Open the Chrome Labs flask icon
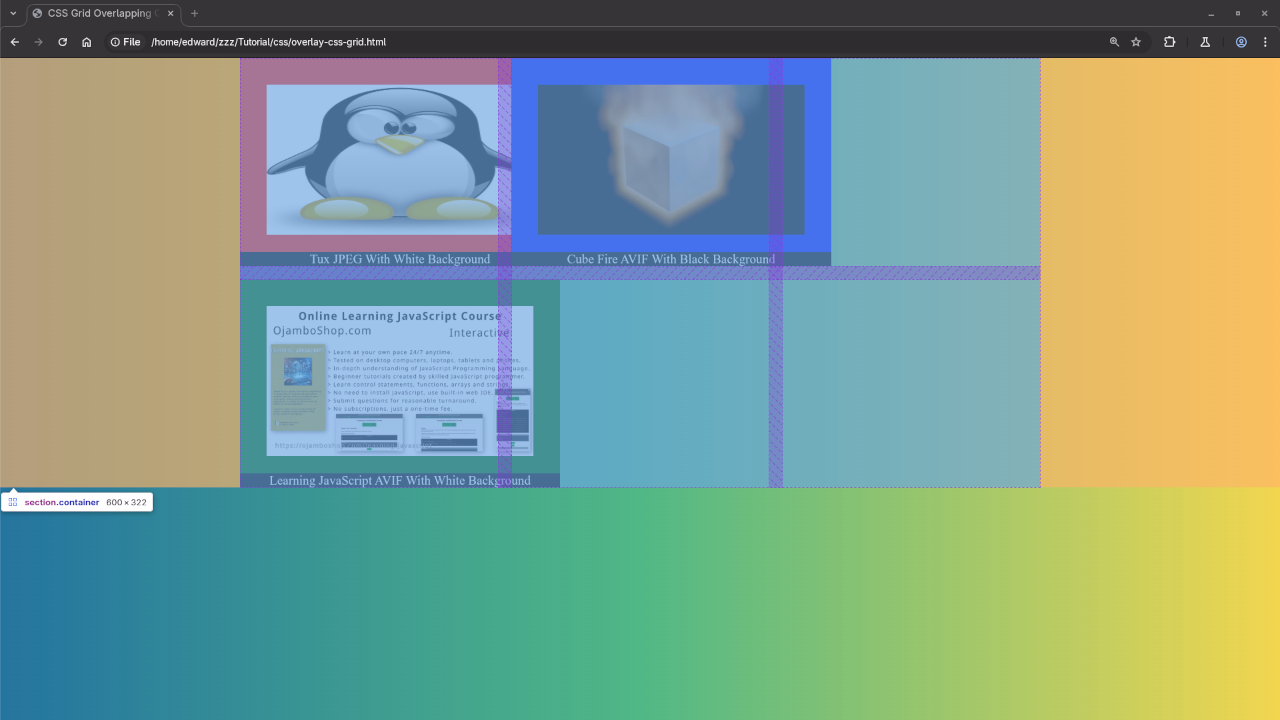Image resolution: width=1280 pixels, height=720 pixels. [x=1205, y=42]
